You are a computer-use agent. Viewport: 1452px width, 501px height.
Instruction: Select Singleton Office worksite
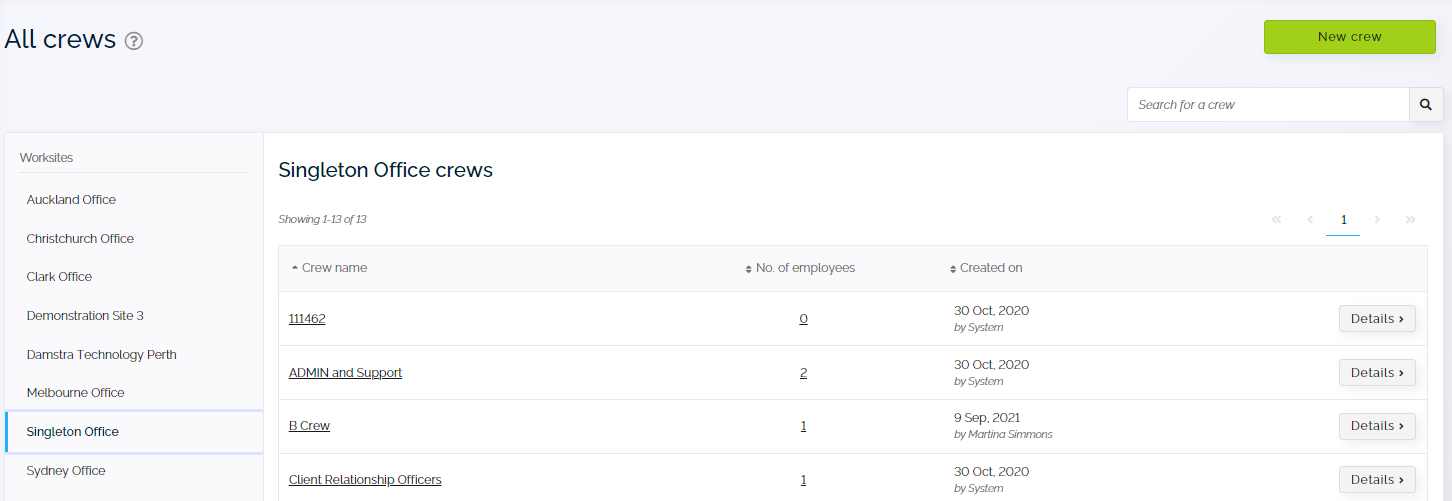click(134, 432)
